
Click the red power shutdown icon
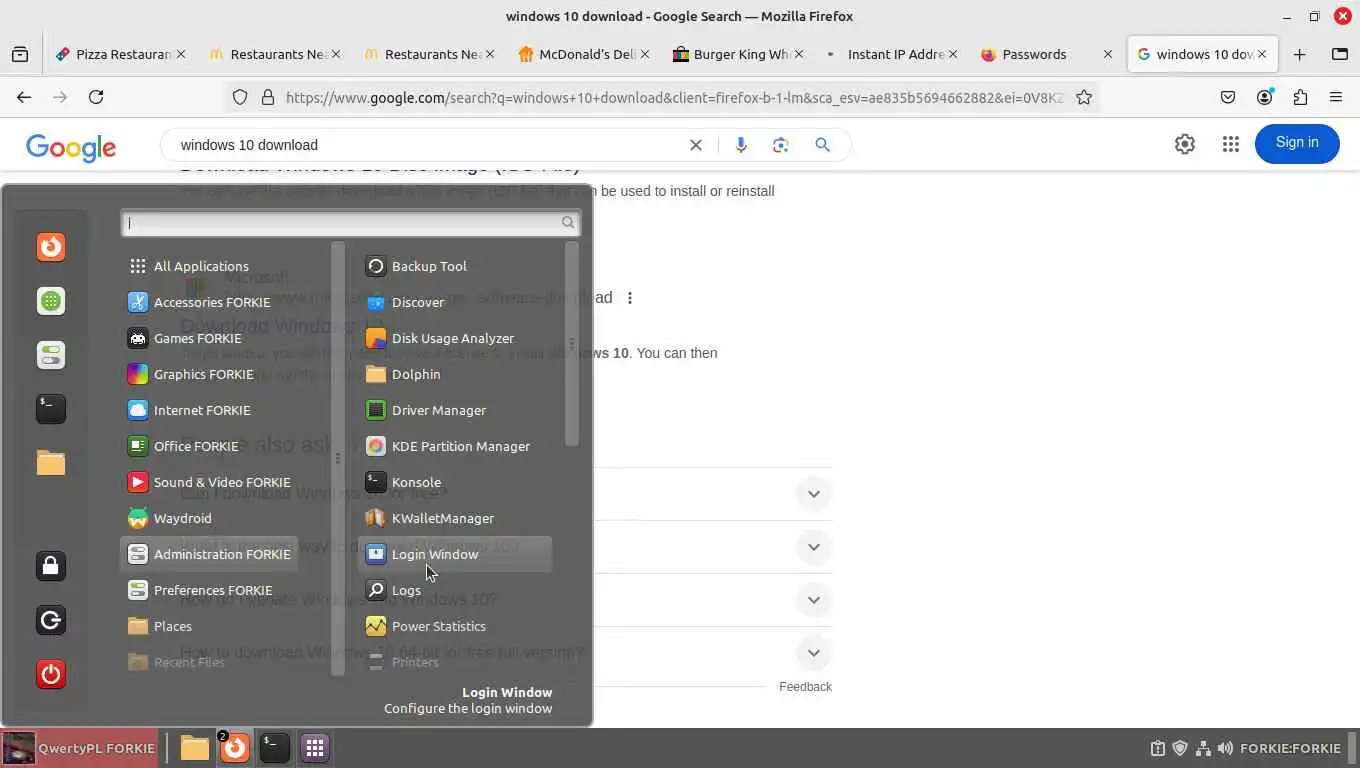pyautogui.click(x=51, y=674)
